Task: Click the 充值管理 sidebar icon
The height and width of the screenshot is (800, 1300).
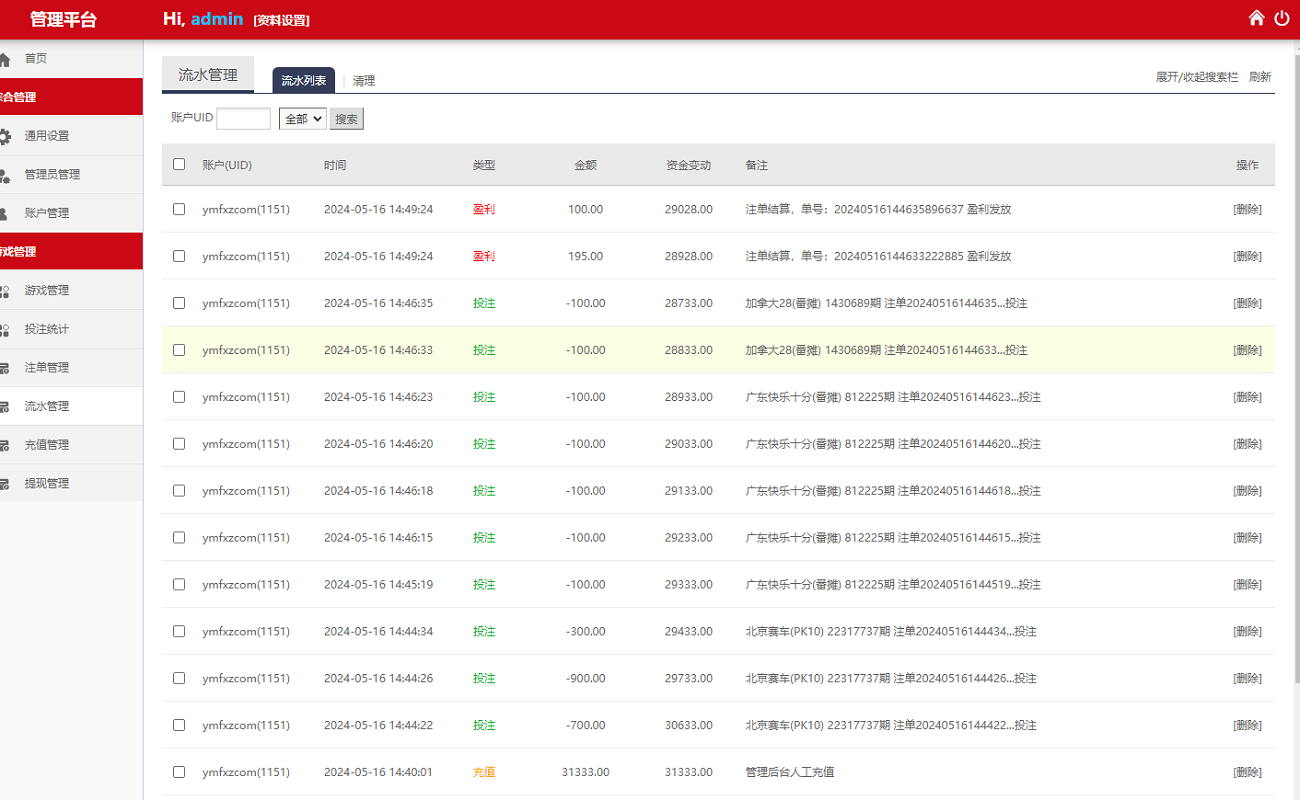Action: click(5, 445)
